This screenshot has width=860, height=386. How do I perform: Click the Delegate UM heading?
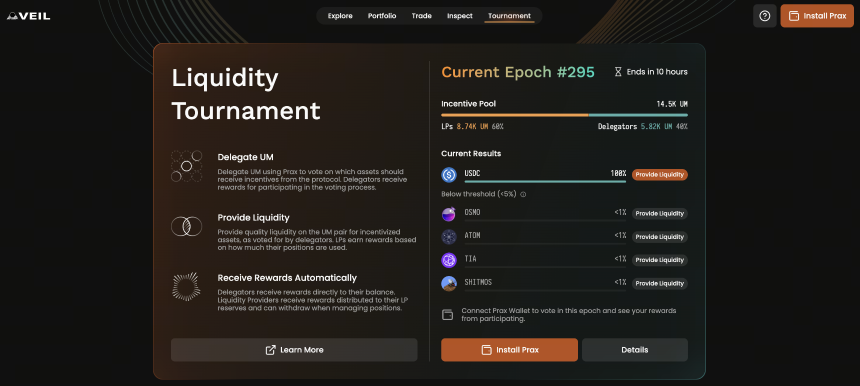(245, 157)
